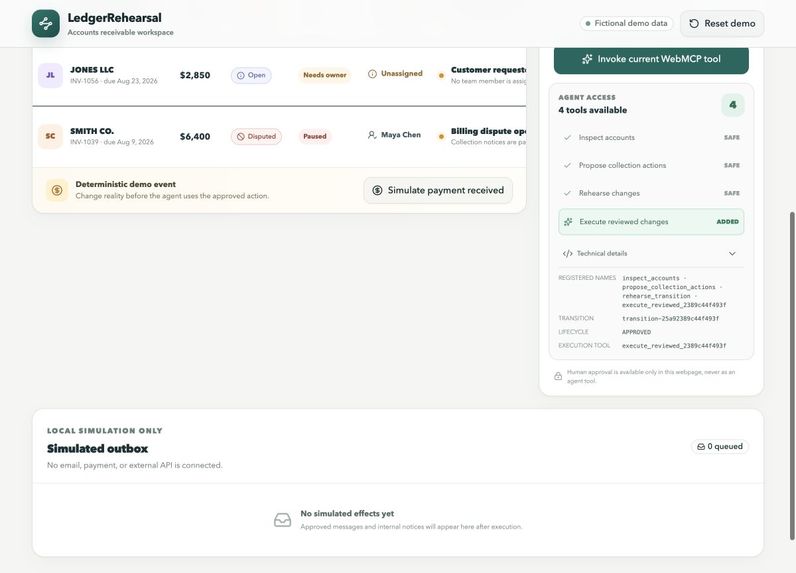
Task: Simulate payment received
Action: 438,190
